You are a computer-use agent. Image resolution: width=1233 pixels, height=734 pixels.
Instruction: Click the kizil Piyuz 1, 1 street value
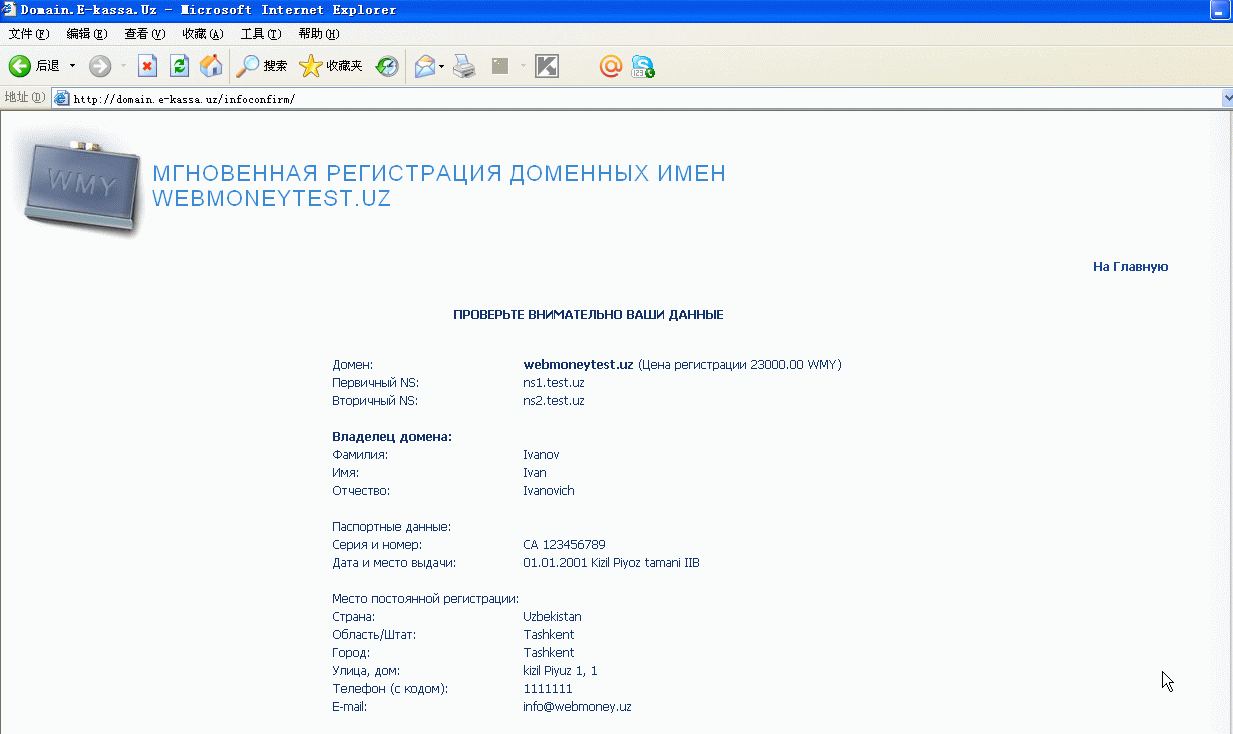(560, 671)
